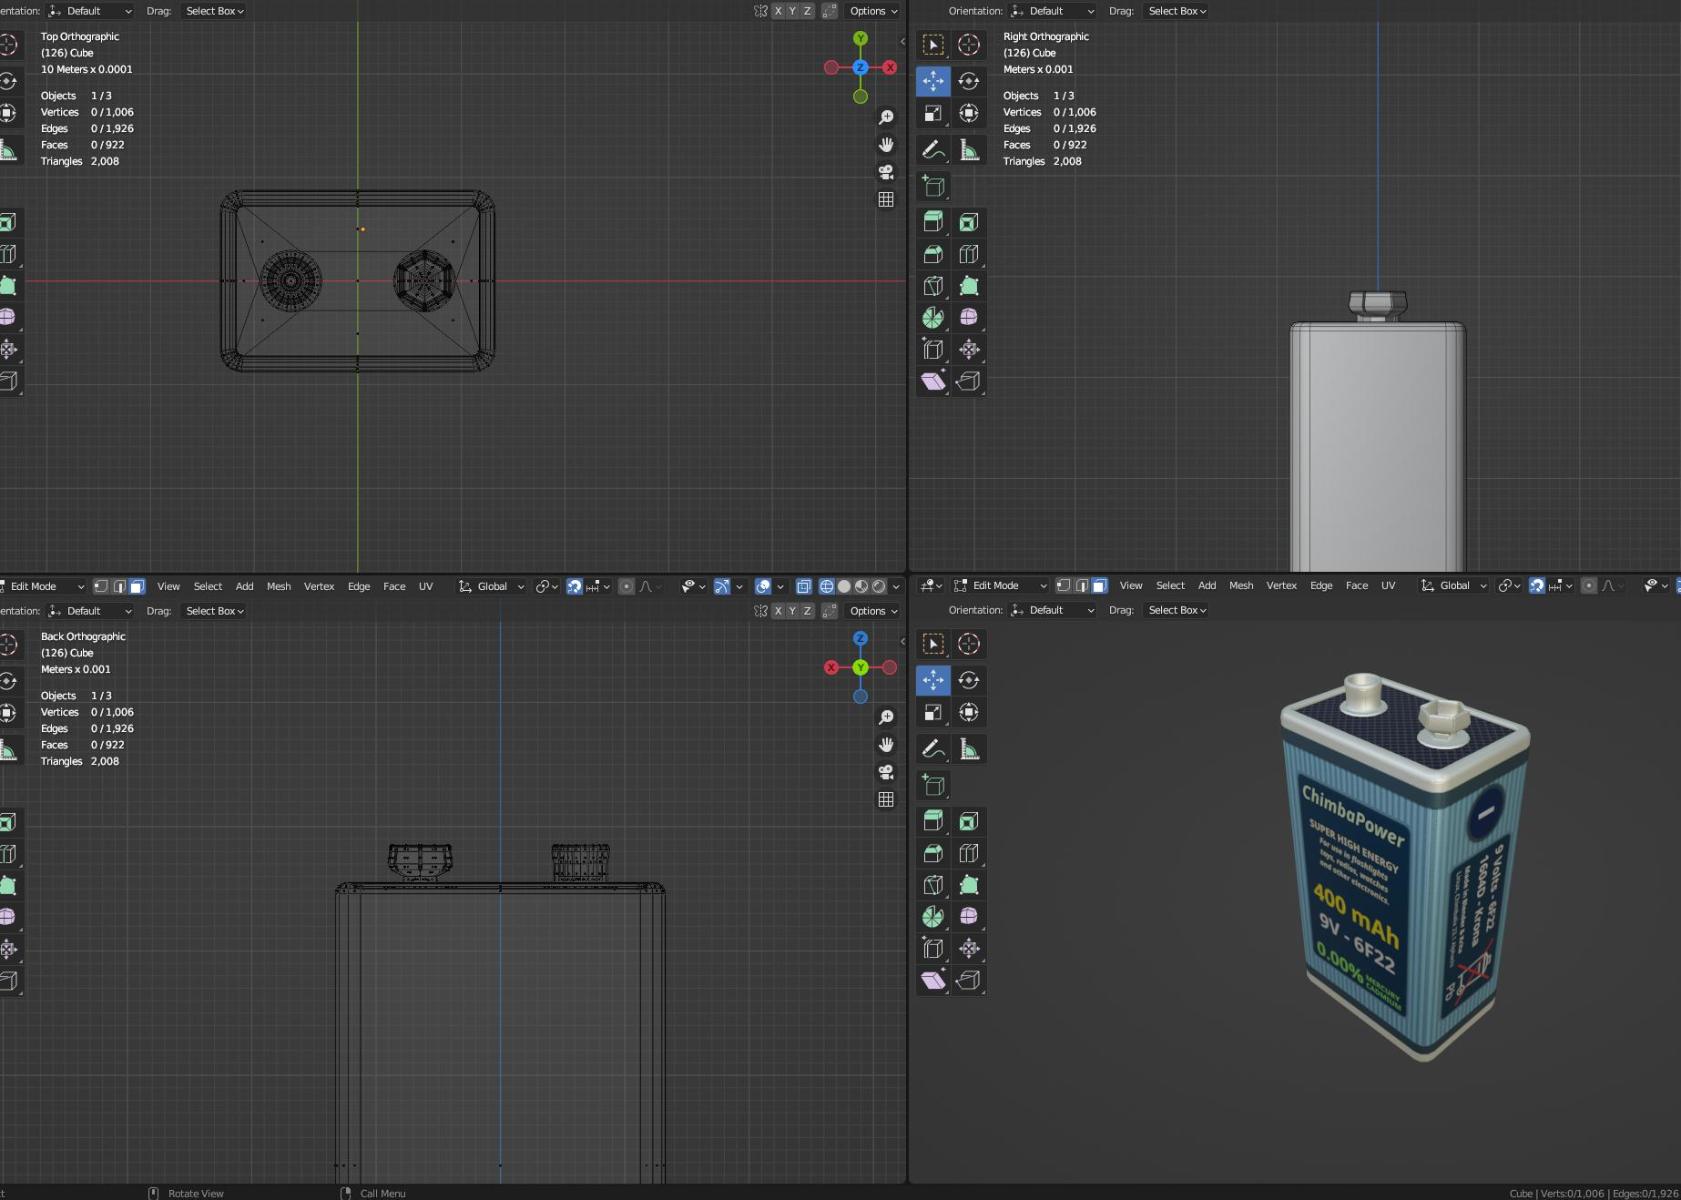
Task: Open the UV menu in textured viewport header
Action: point(1387,585)
